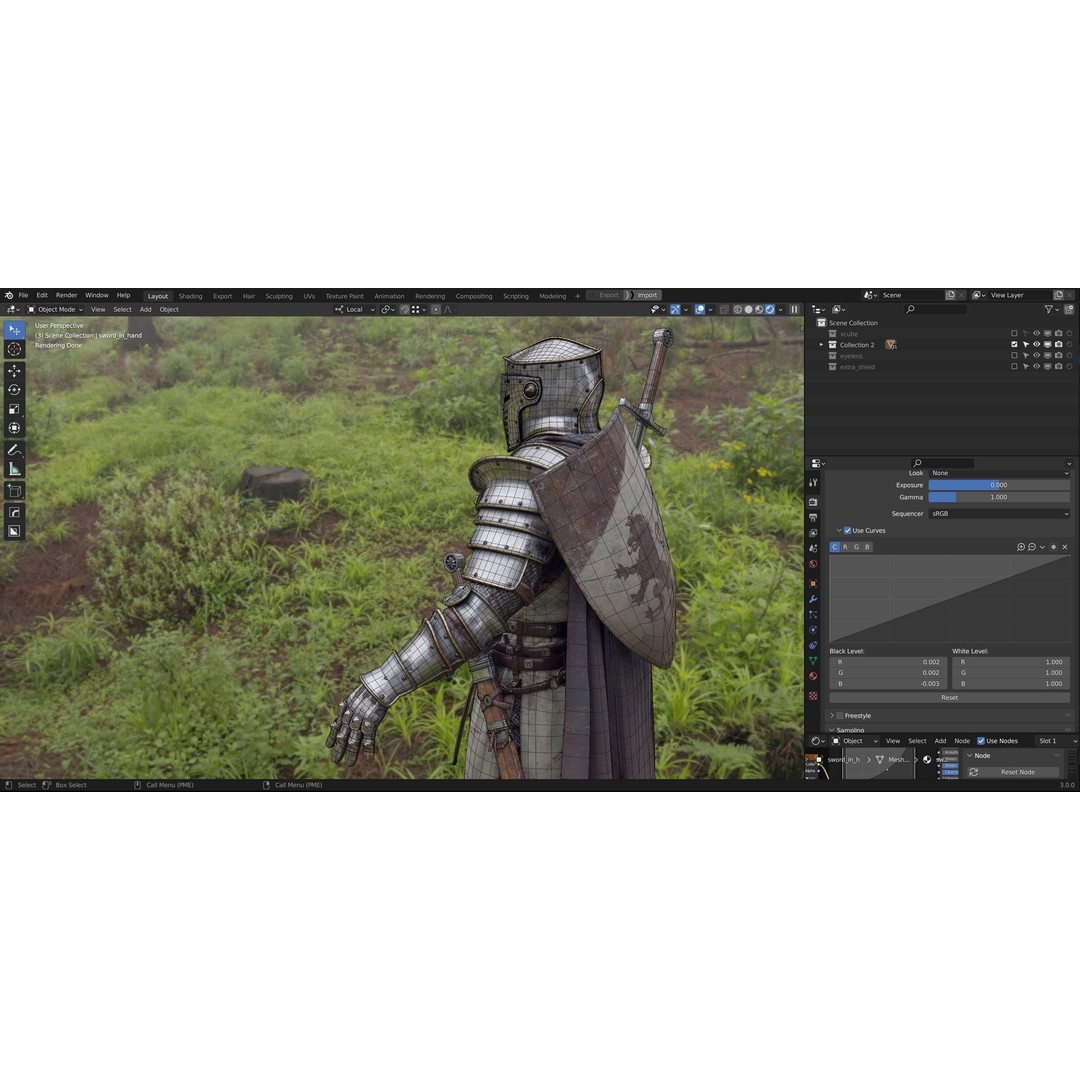Switch to the Sculpting workspace tab
1080x1080 pixels.
(x=279, y=296)
